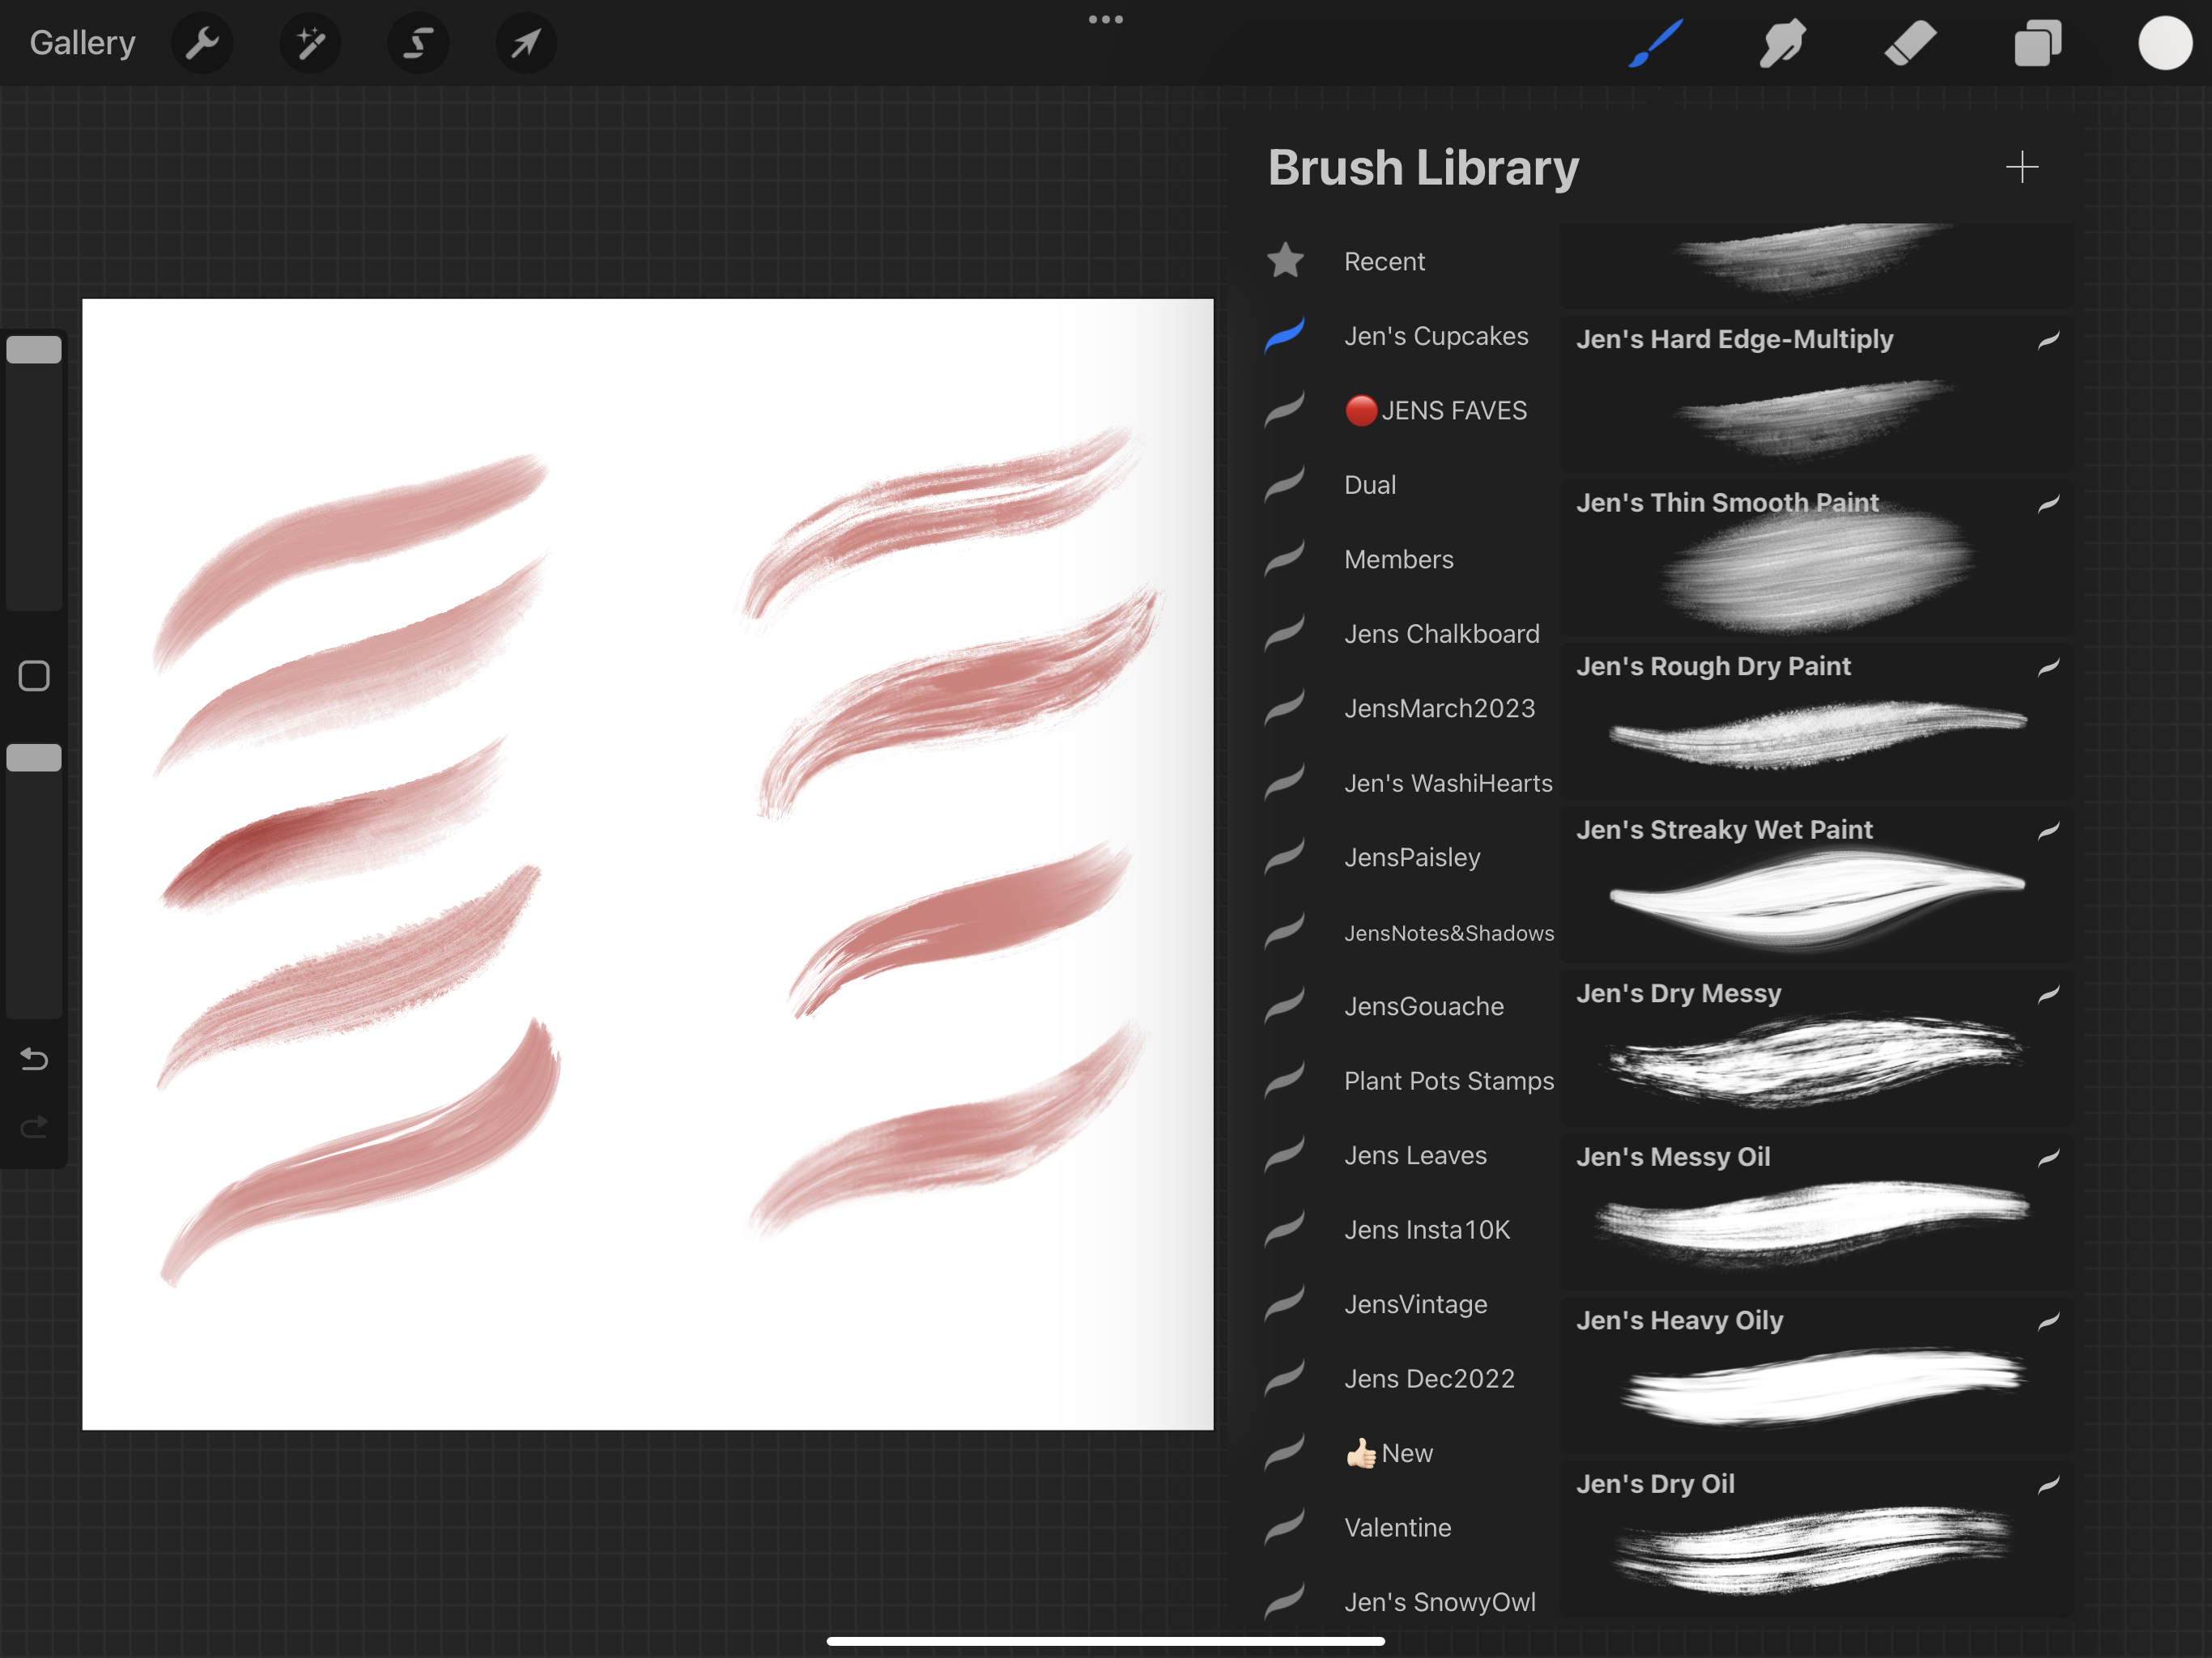
Task: Undo the last stroke
Action: [34, 1058]
